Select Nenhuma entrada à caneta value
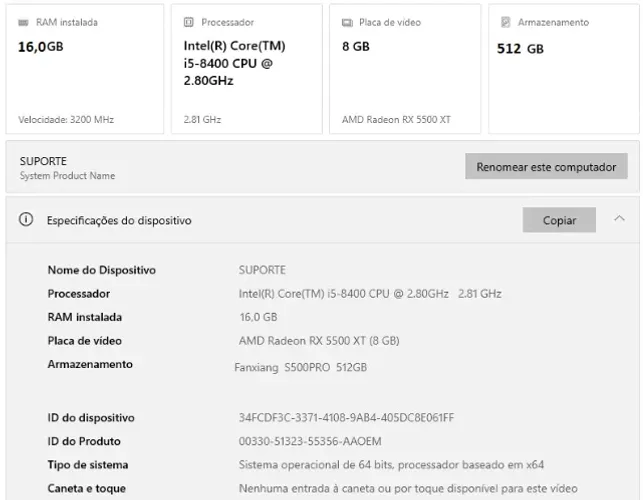643x500 pixels. [x=408, y=489]
